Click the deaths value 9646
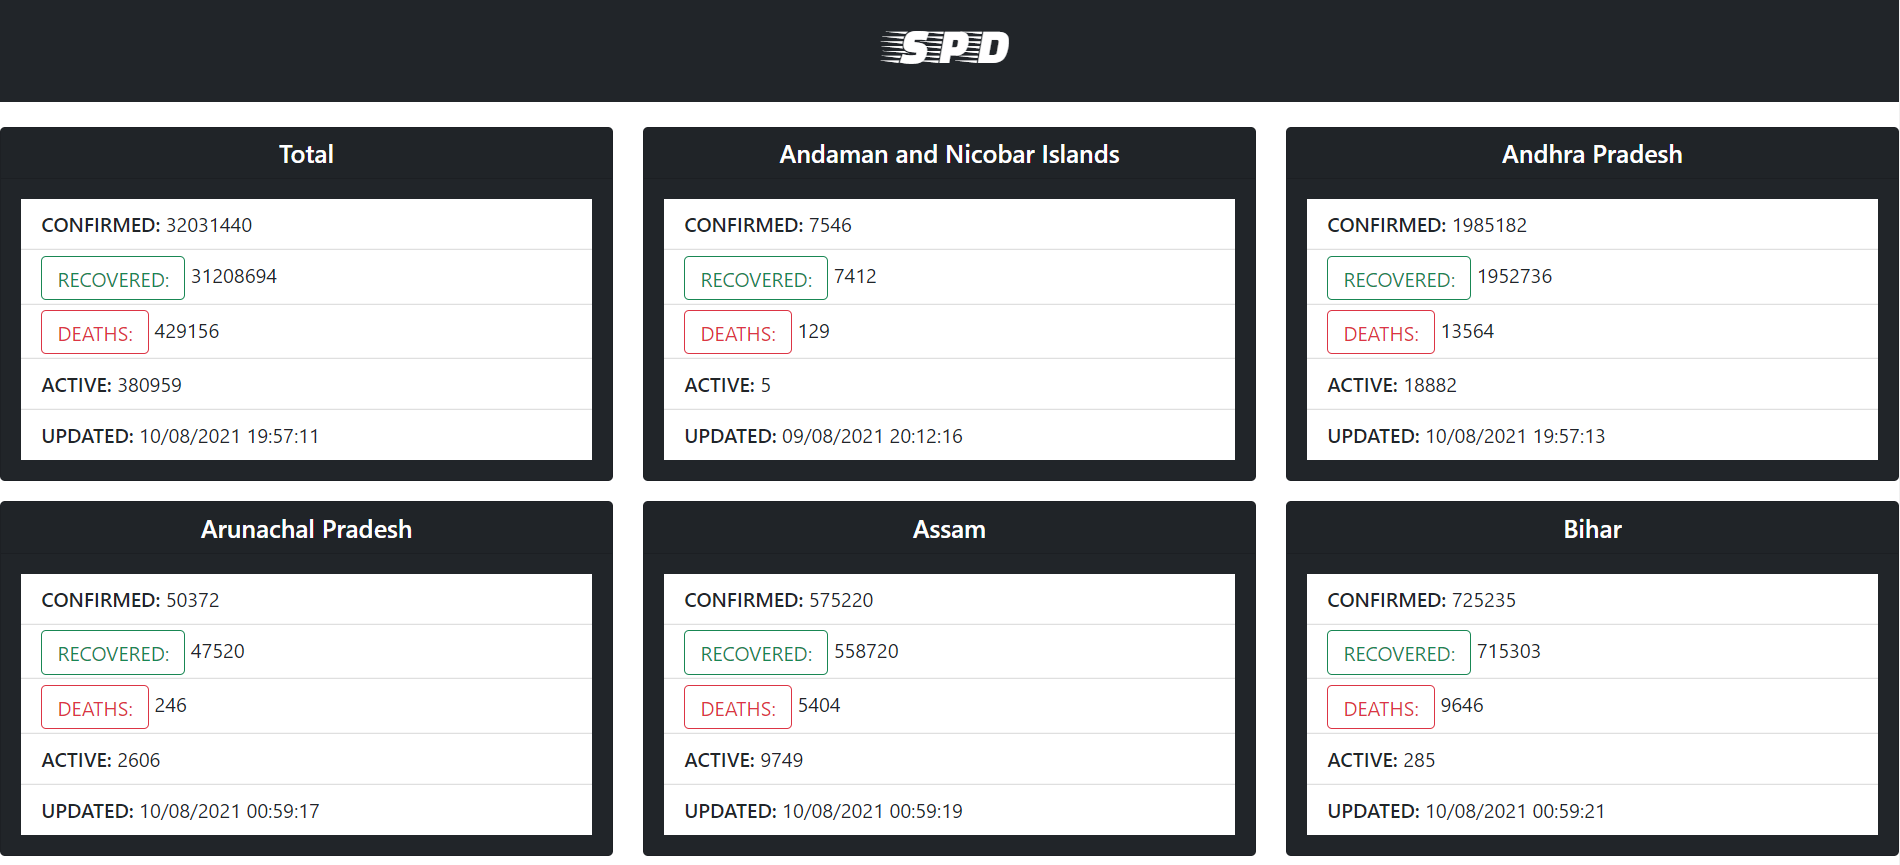The width and height of the screenshot is (1900, 865). point(1462,705)
